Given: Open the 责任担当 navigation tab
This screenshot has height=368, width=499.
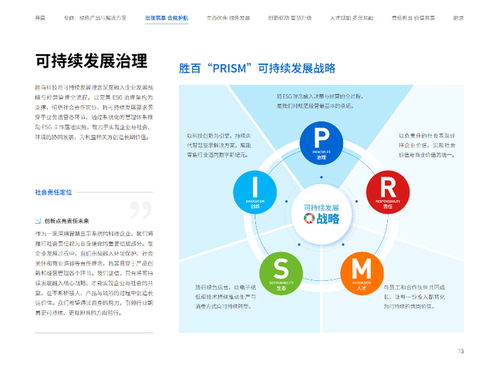Looking at the screenshot, I should [413, 18].
